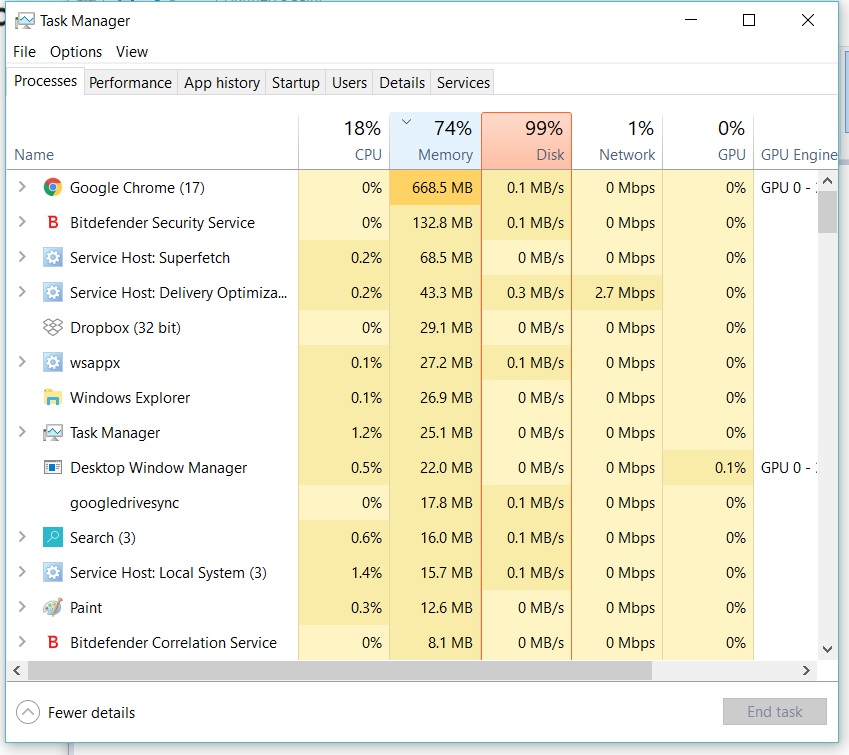The image size is (849, 755).
Task: Click the 132.8 MB memory cell
Action: click(435, 223)
